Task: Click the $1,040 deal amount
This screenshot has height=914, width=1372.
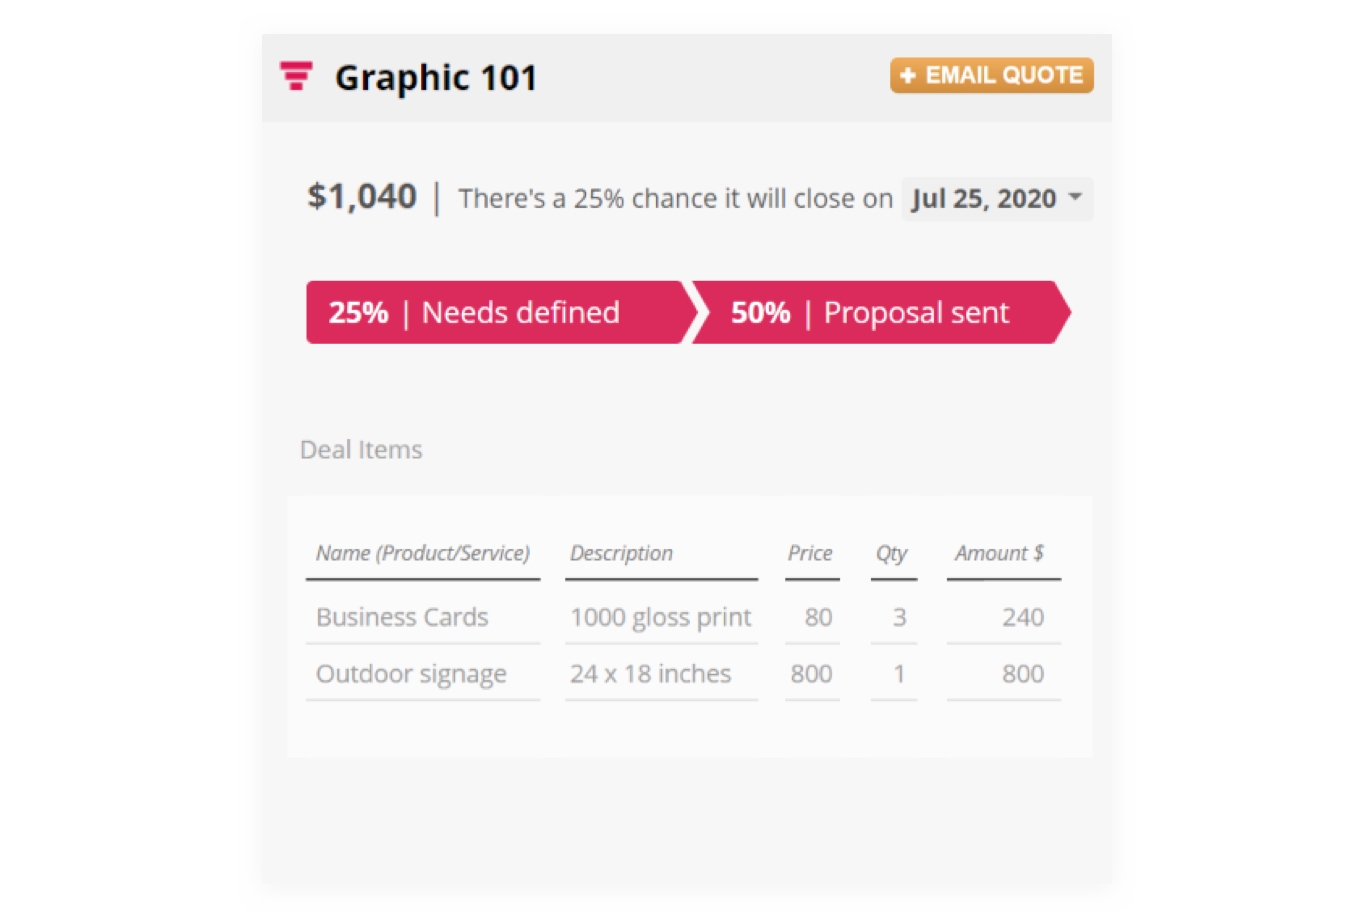Action: [362, 196]
